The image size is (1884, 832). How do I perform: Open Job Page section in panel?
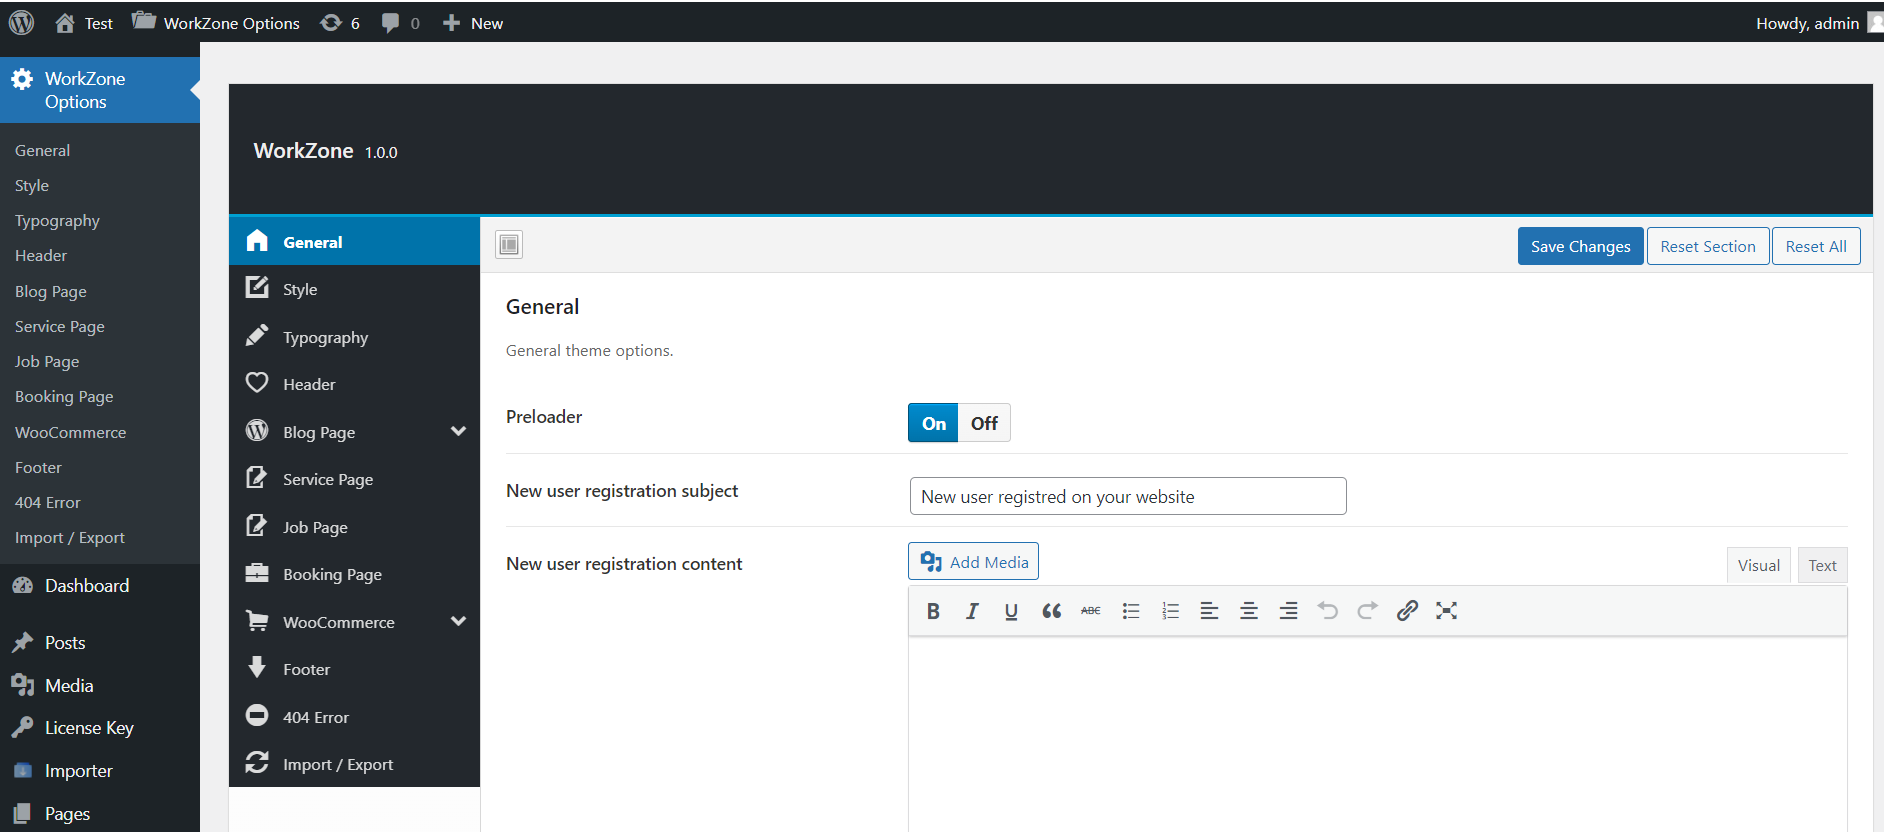354,527
